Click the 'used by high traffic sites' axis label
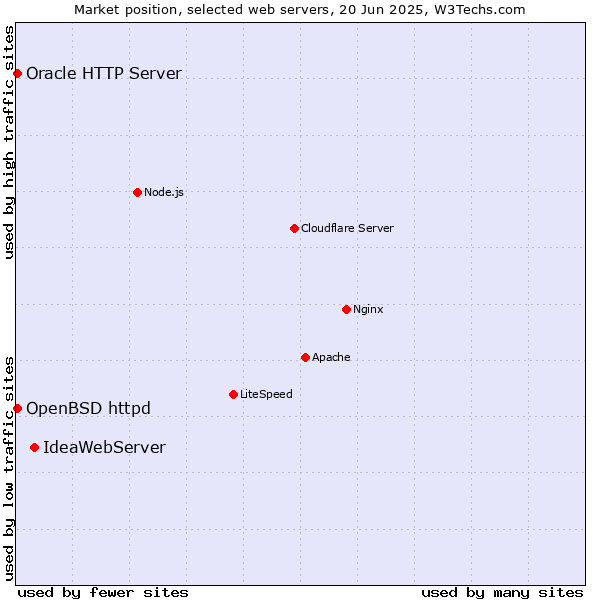Screen dimensions: 600x600 (9, 142)
